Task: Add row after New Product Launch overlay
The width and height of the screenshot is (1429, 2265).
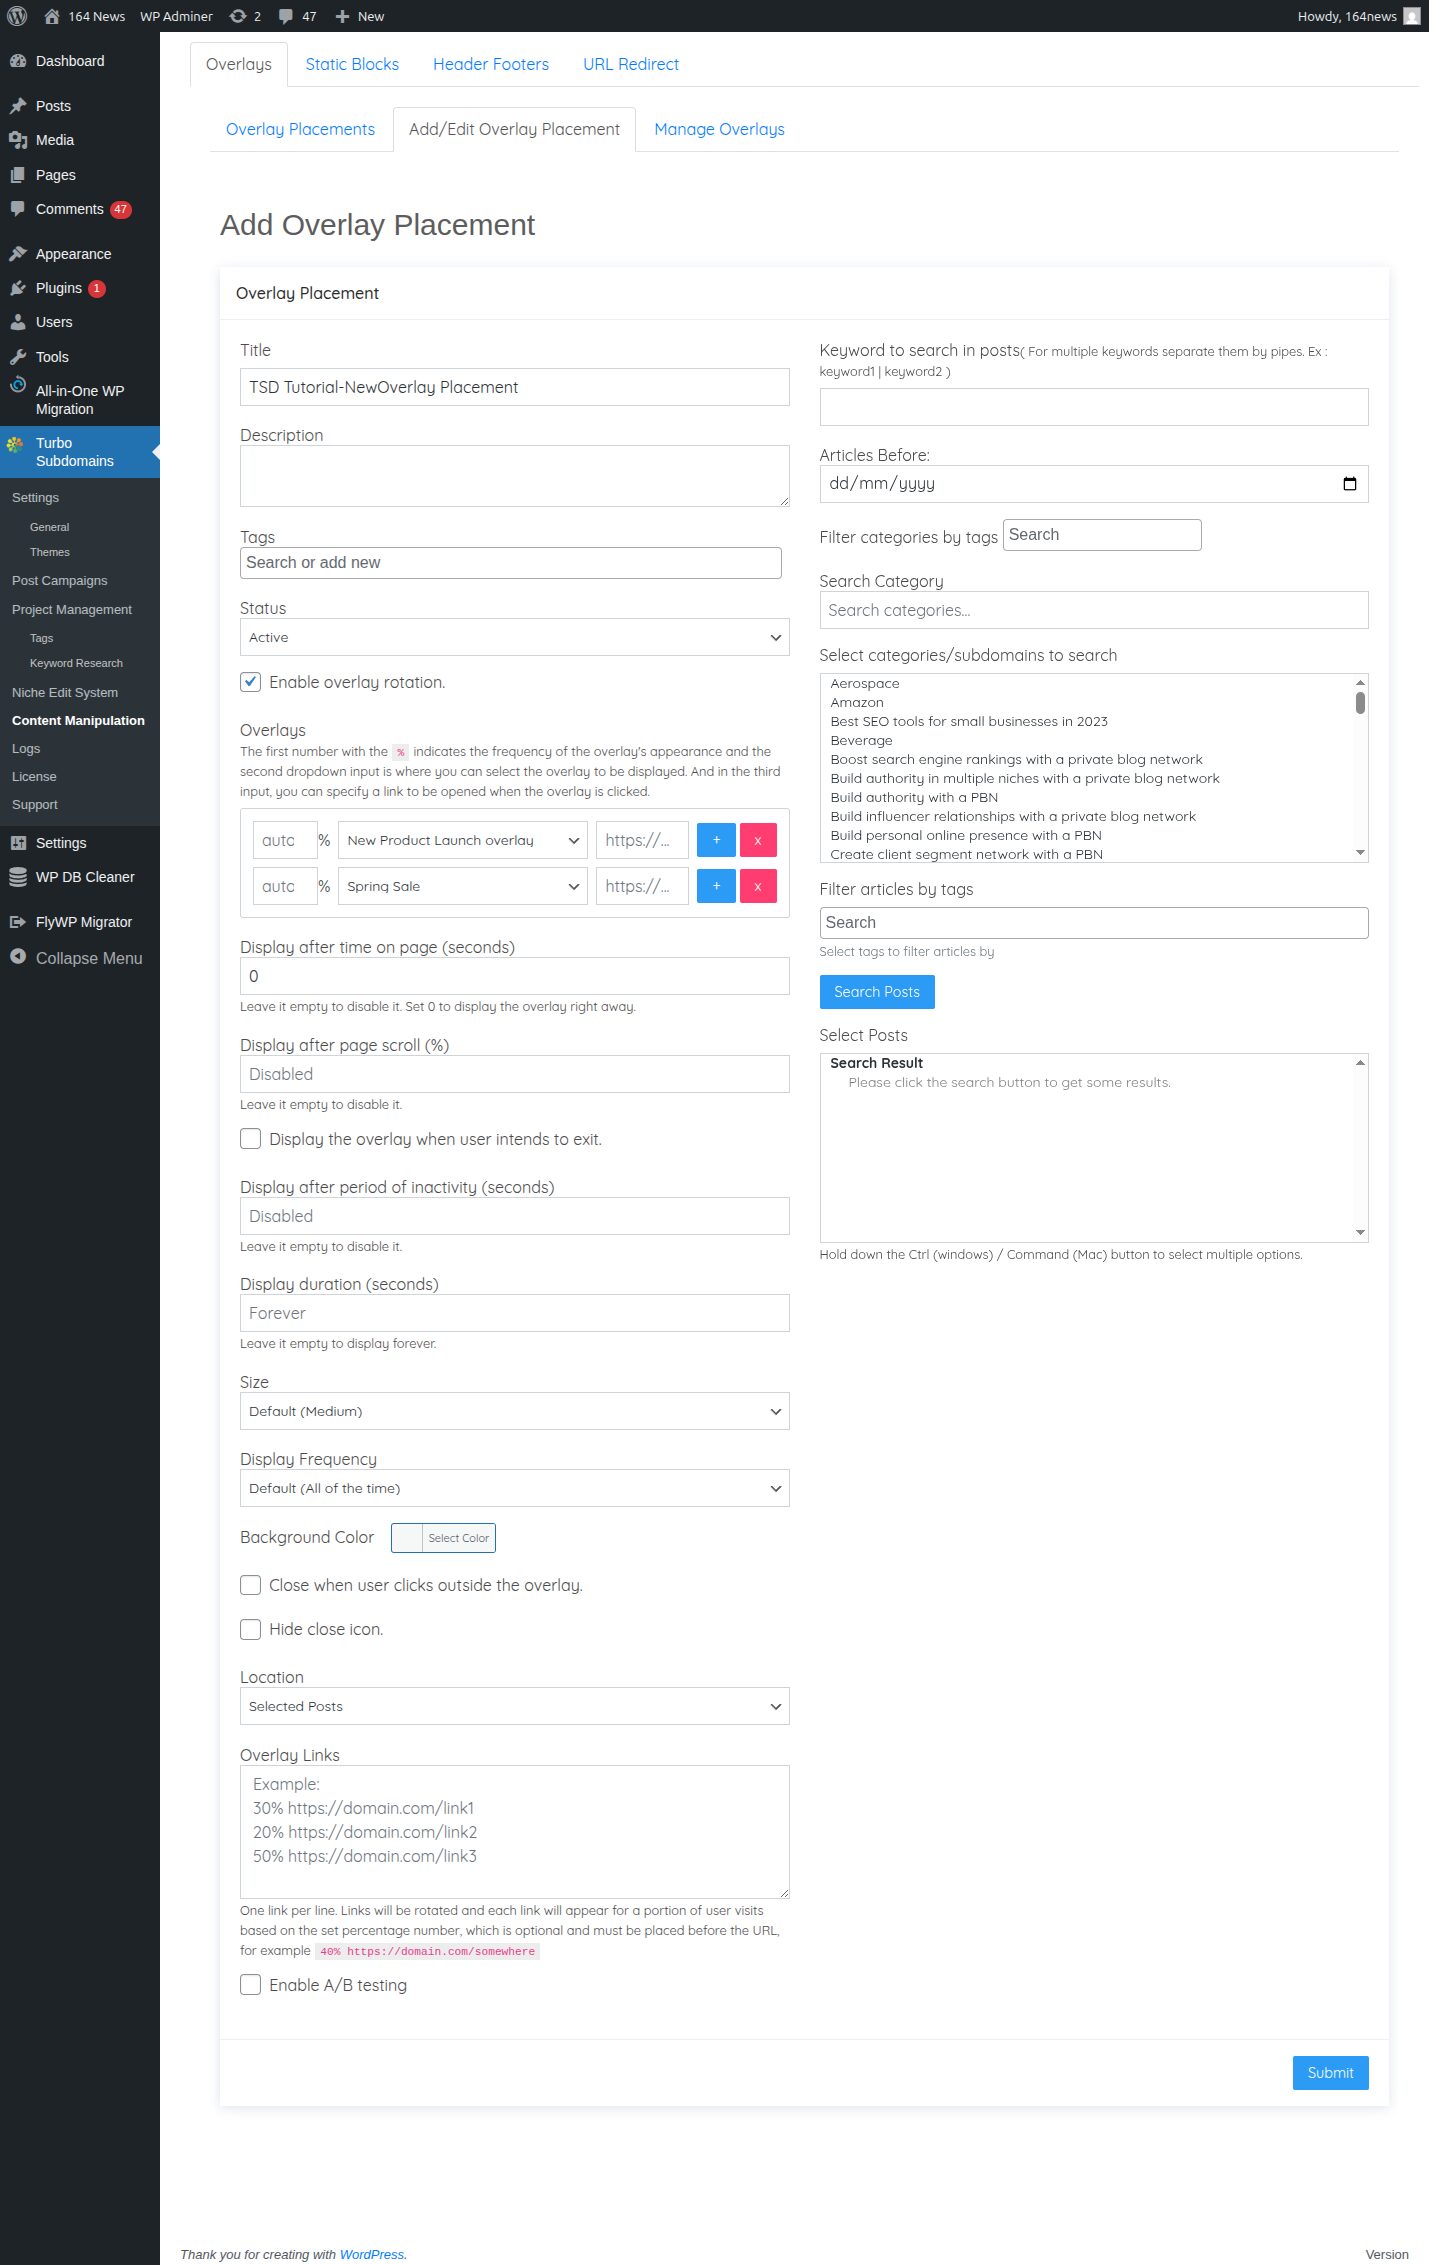Action: click(716, 840)
